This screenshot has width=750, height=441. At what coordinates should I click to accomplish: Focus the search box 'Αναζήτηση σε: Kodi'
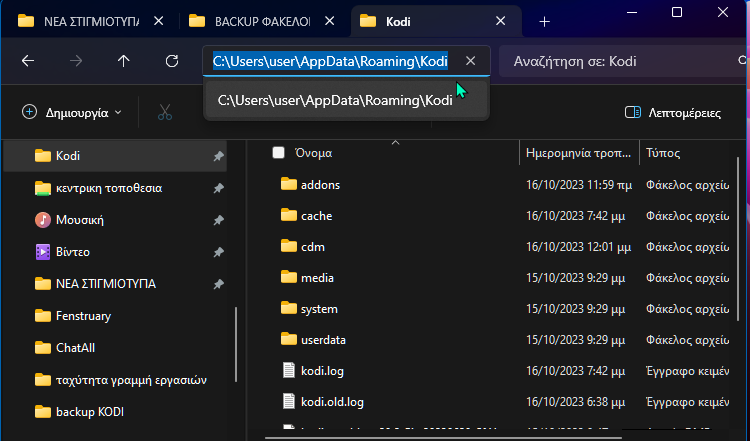click(622, 61)
